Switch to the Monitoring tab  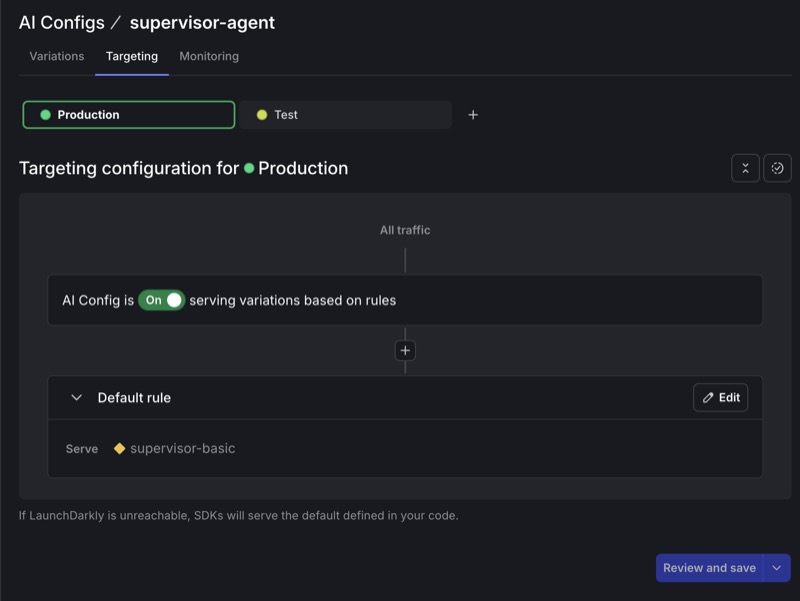(x=209, y=56)
